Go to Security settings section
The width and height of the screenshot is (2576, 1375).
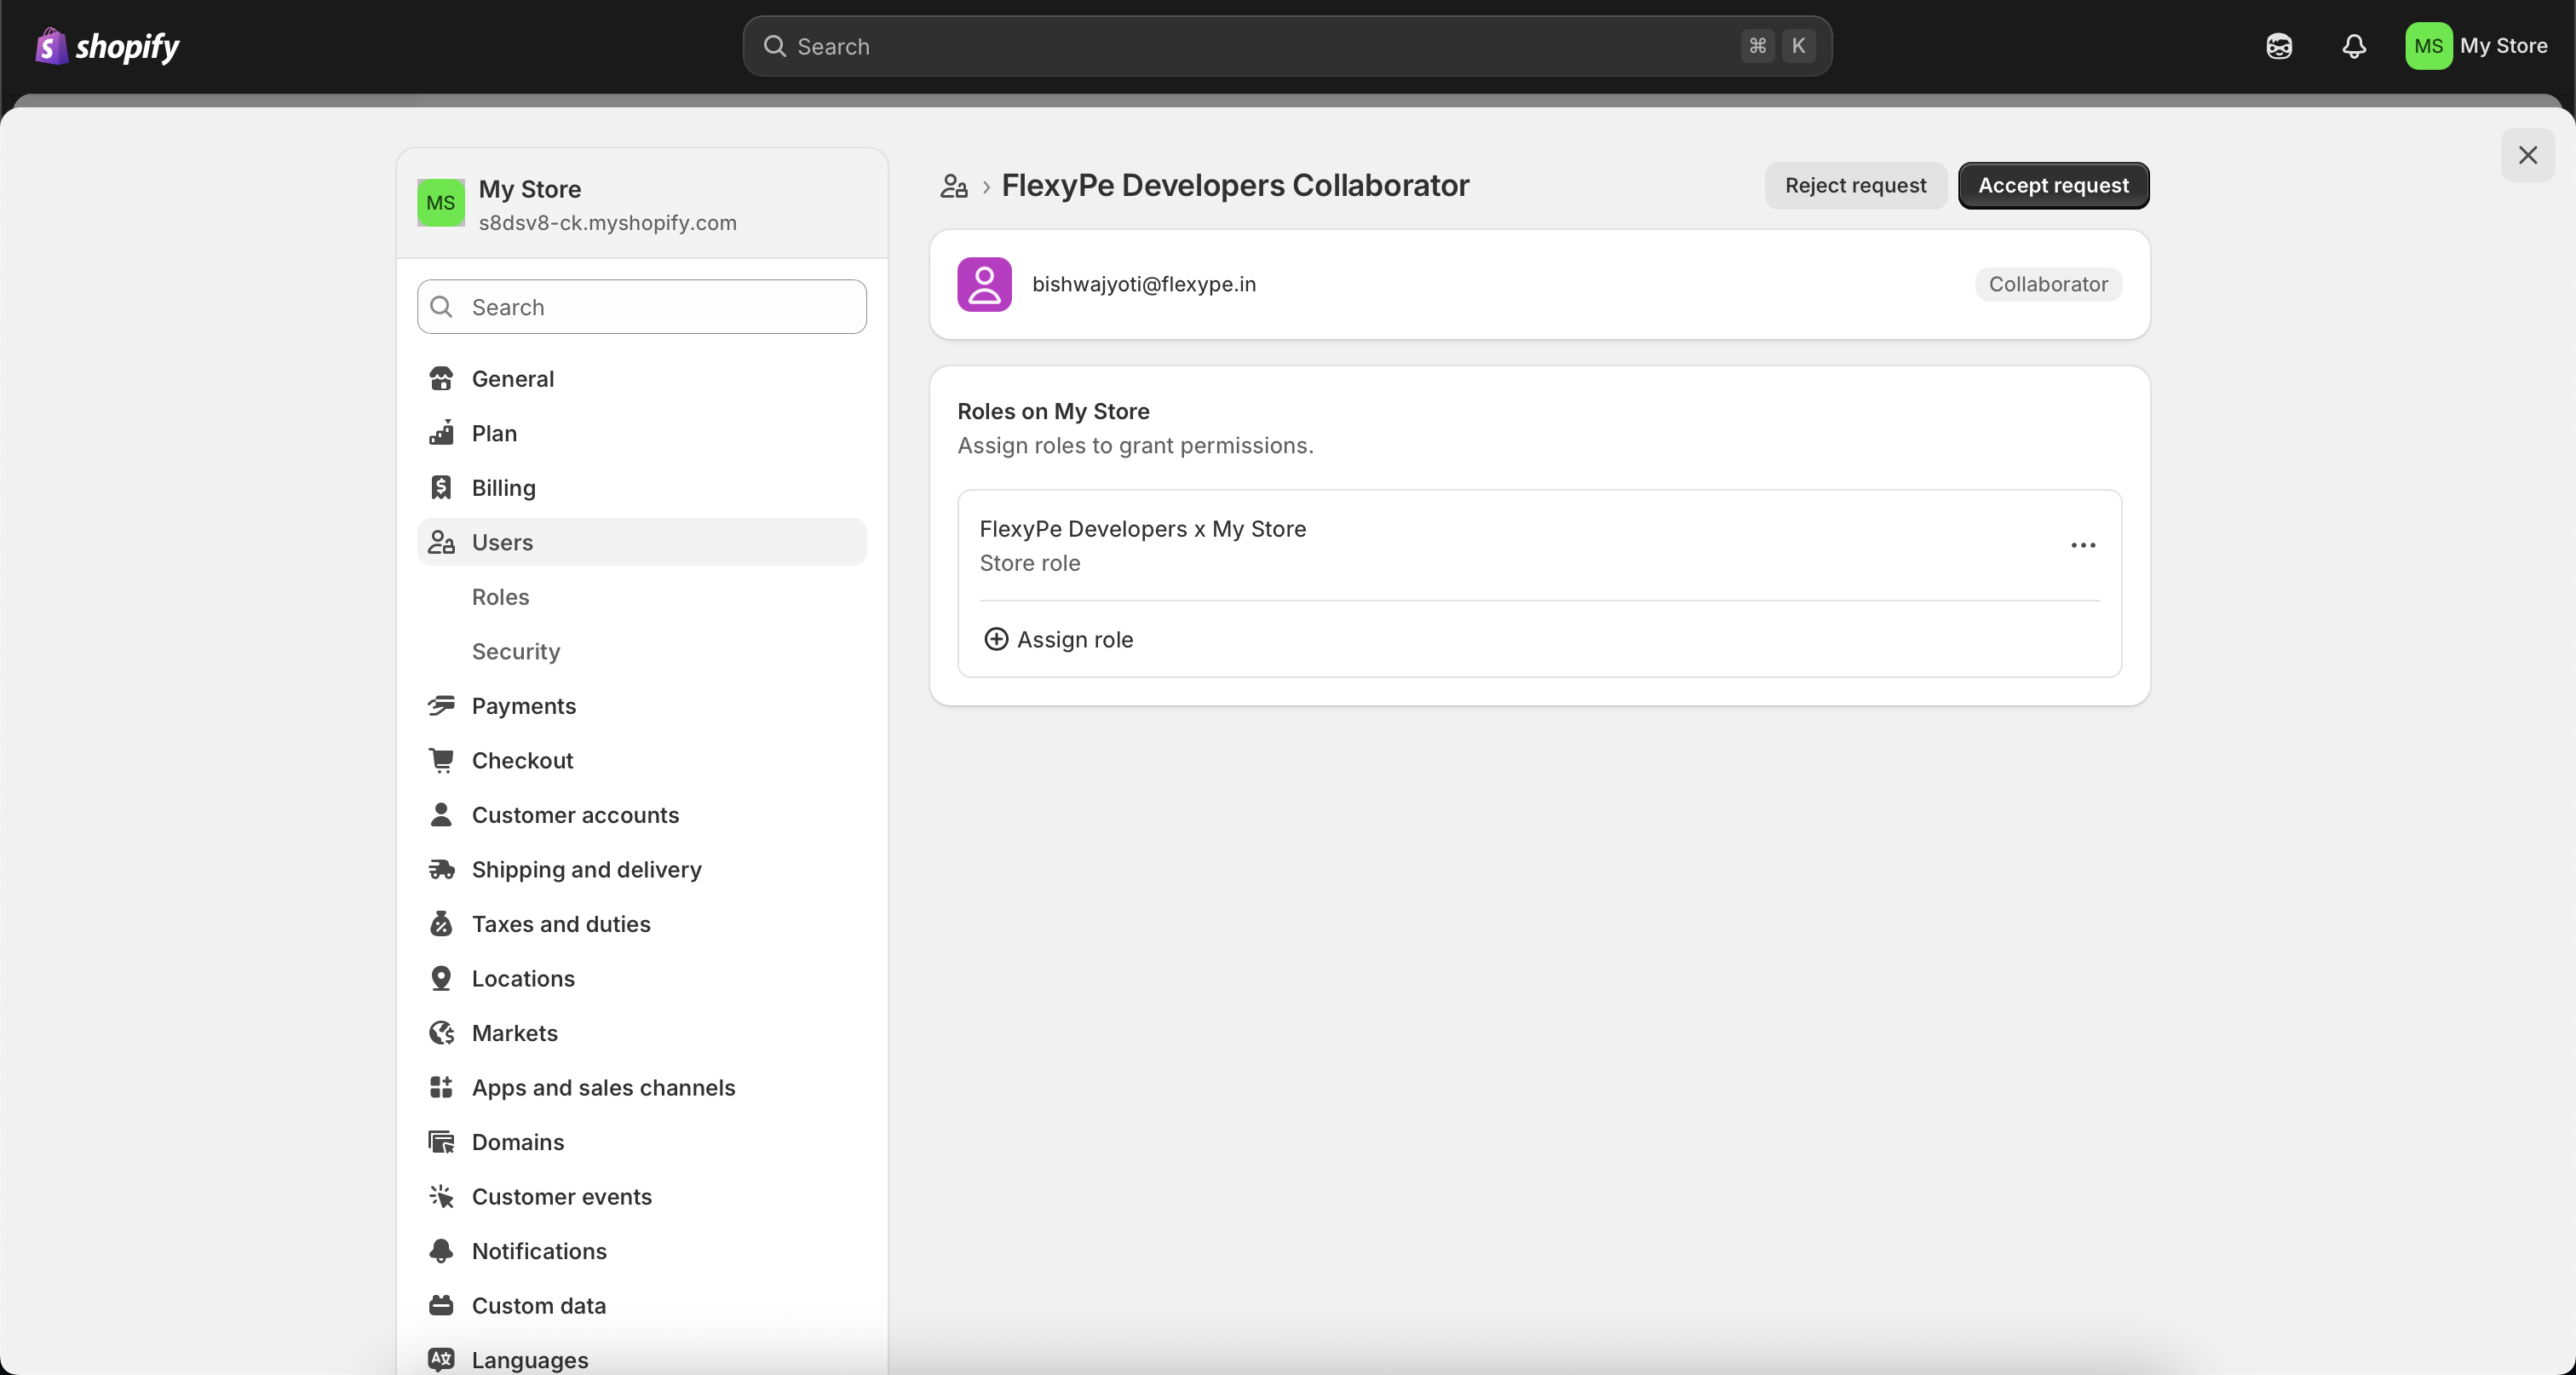(515, 651)
